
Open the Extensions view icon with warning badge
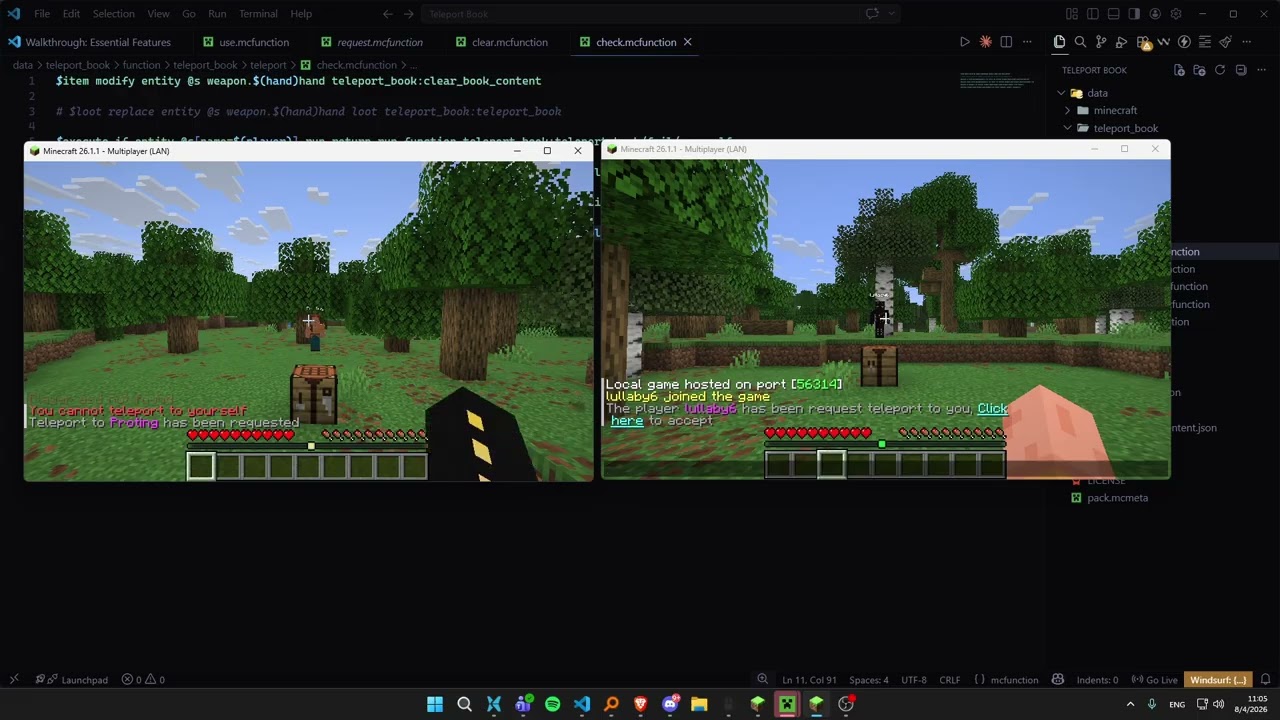[x=1143, y=42]
